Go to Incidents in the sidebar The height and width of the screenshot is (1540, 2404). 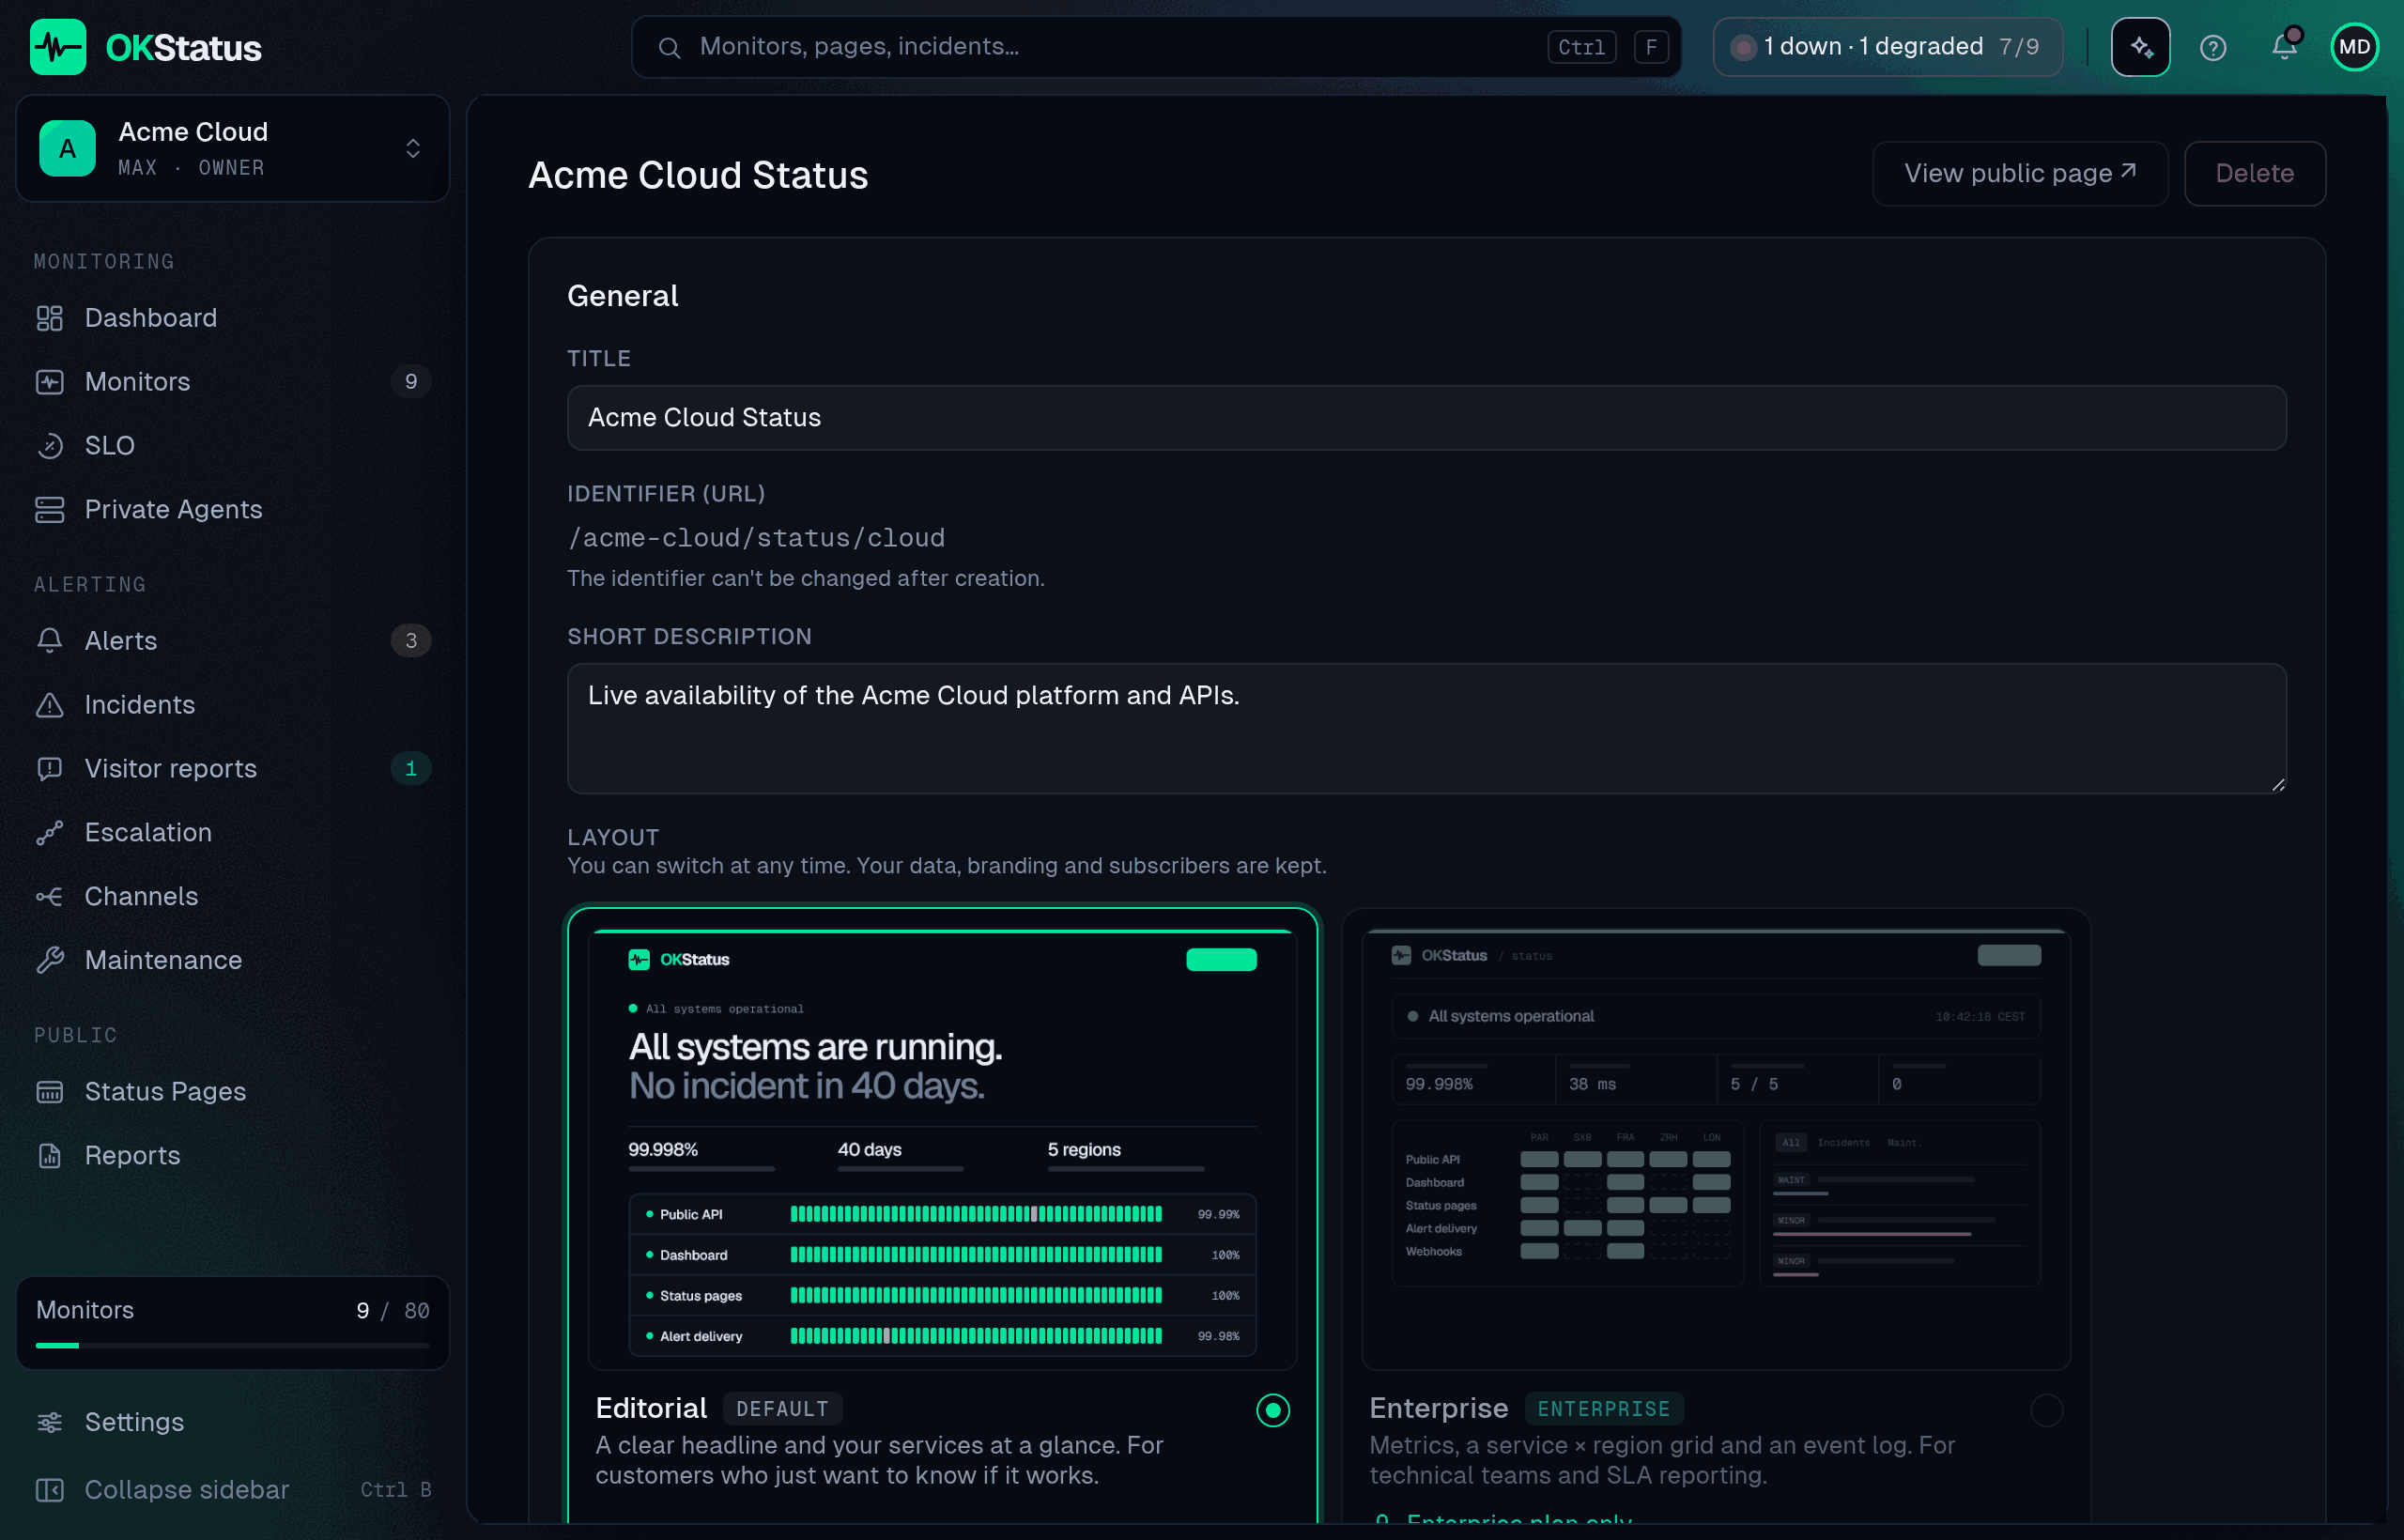(232, 705)
